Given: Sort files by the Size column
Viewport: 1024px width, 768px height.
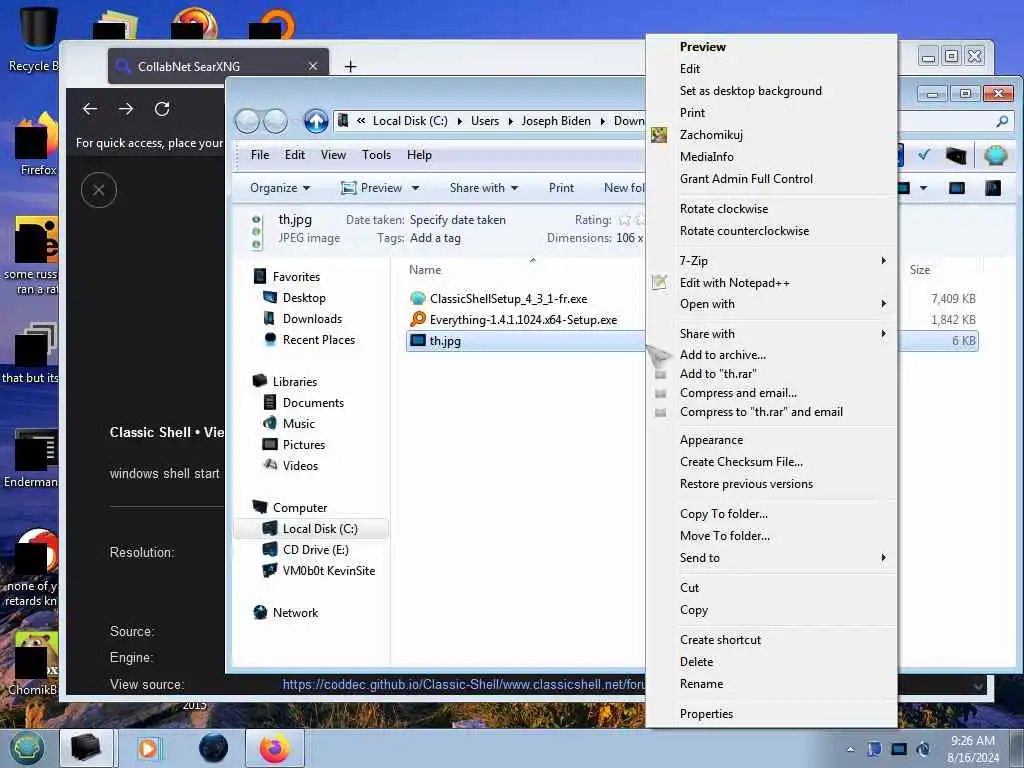Looking at the screenshot, I should click(920, 270).
